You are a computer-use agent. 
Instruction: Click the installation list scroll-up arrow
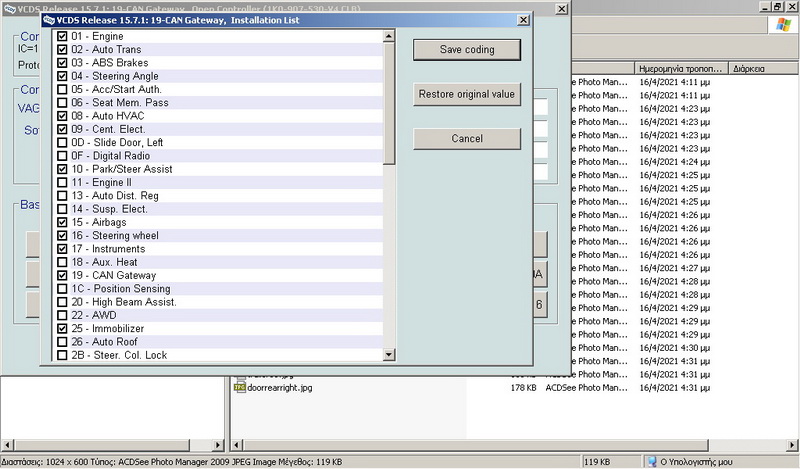point(389,36)
